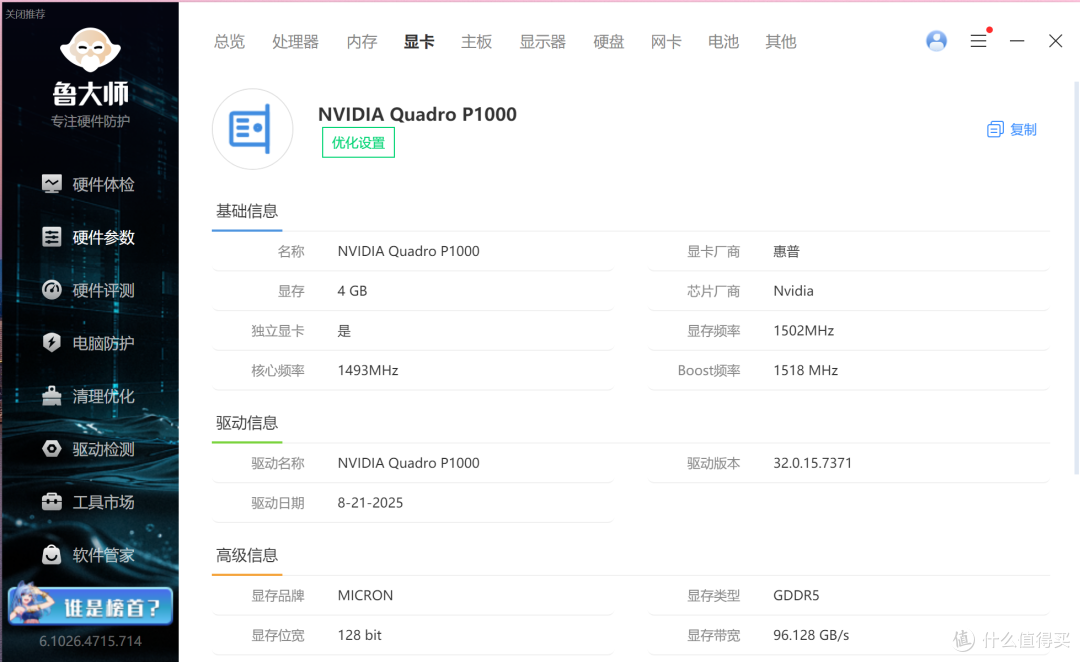Switch to the 总览 tab
Viewport: 1080px width, 662px height.
click(x=229, y=42)
